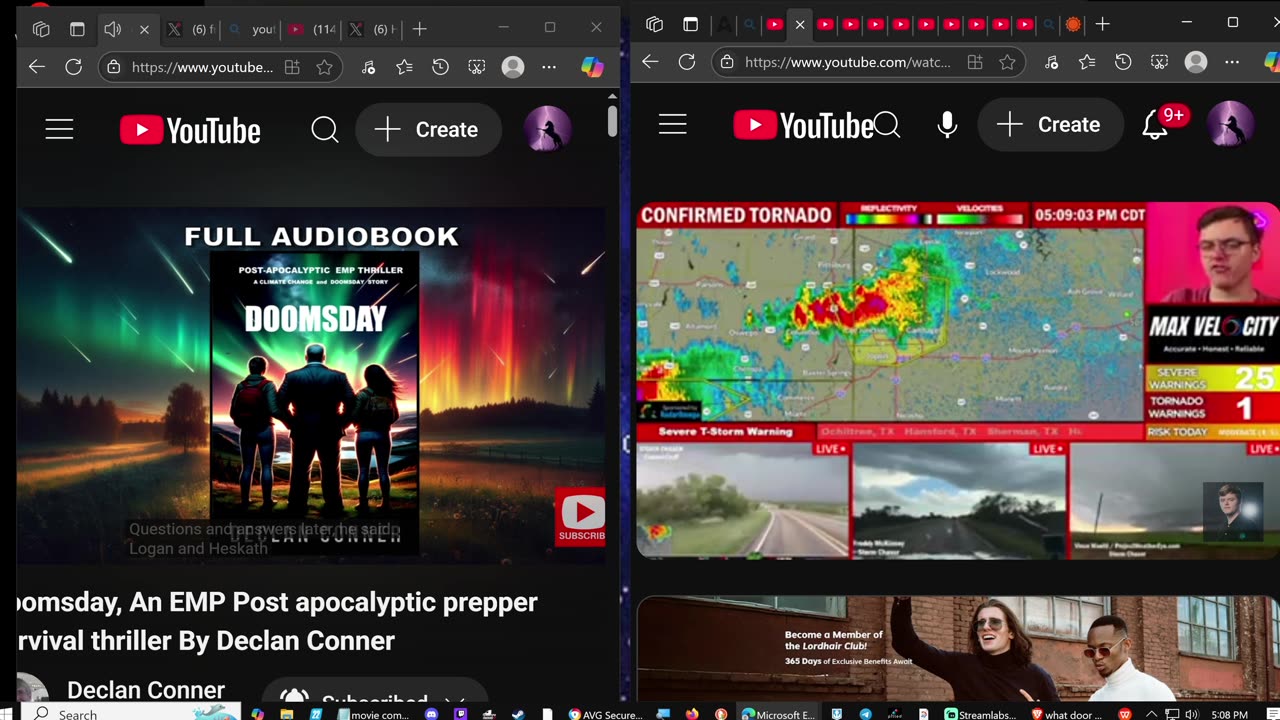1280x720 pixels.
Task: Favorite this page using star in left browser
Action: [324, 67]
